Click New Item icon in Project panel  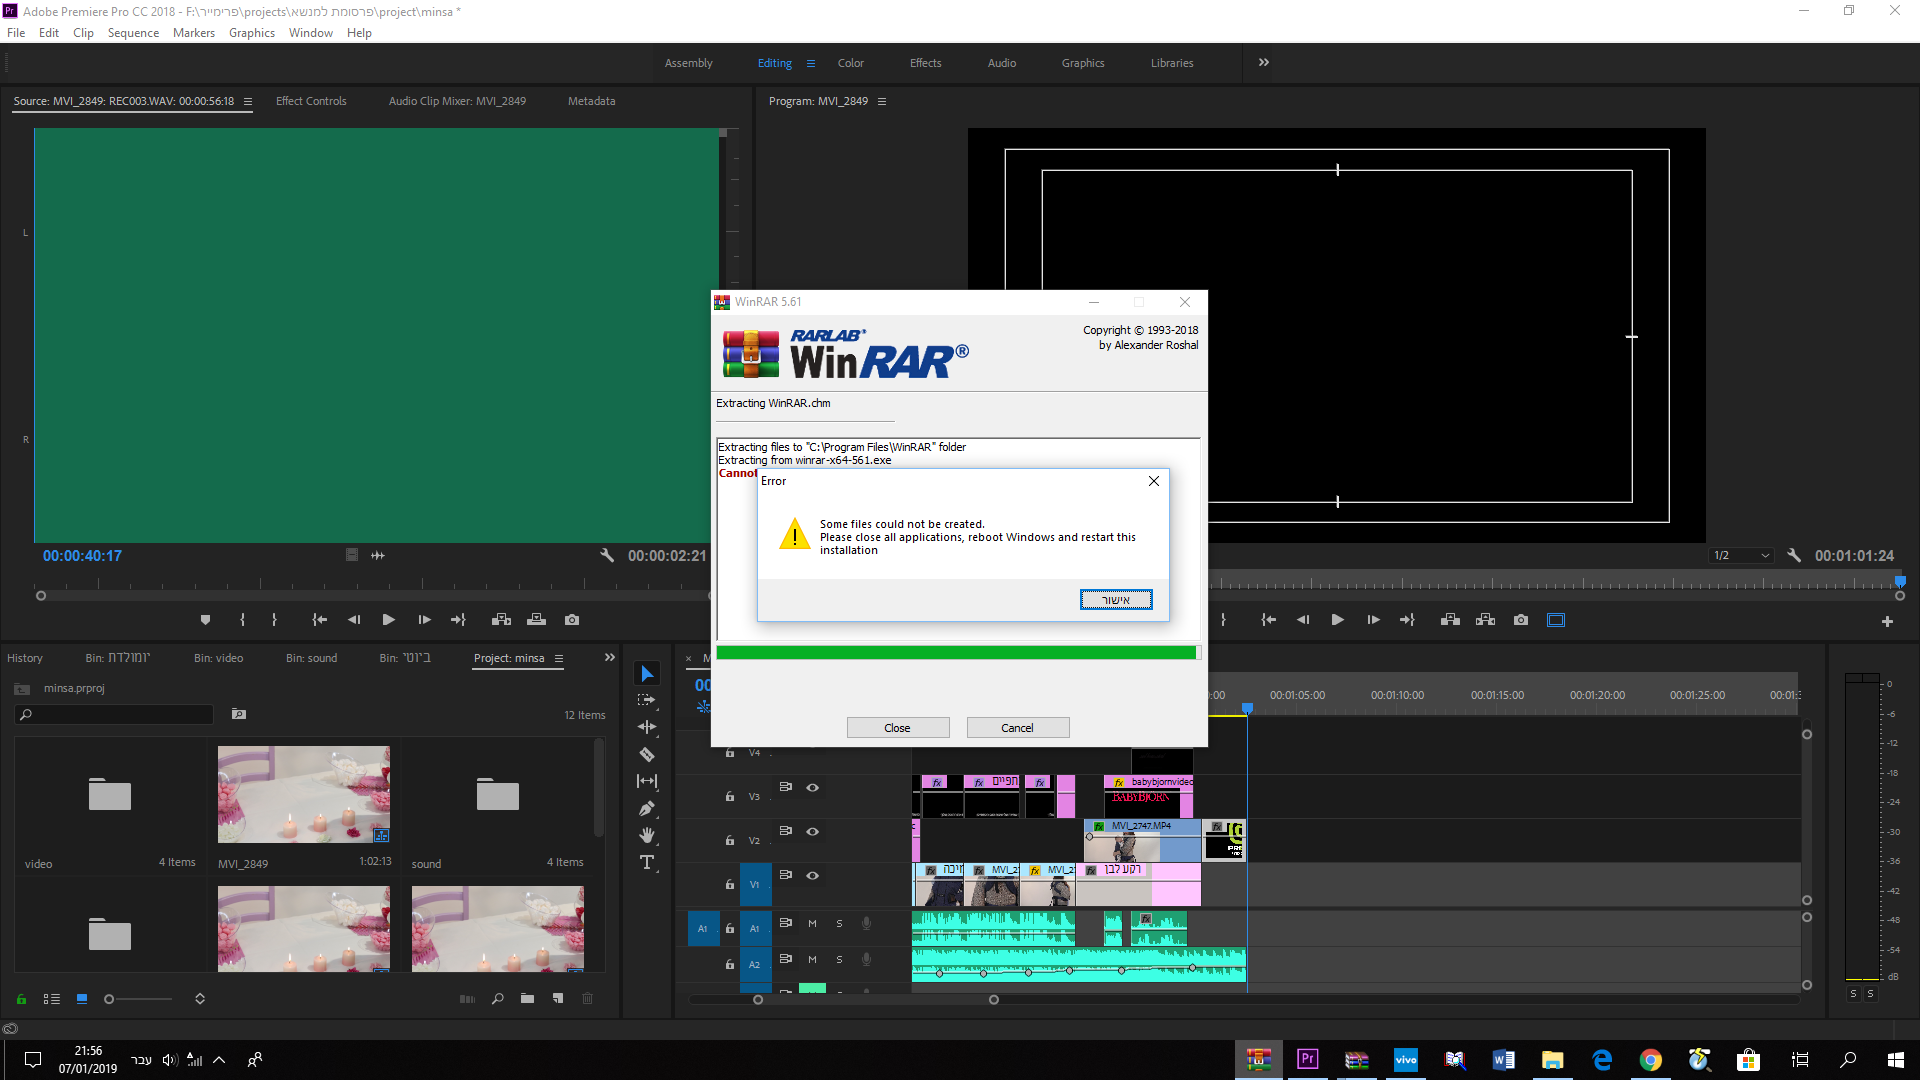pos(558,999)
